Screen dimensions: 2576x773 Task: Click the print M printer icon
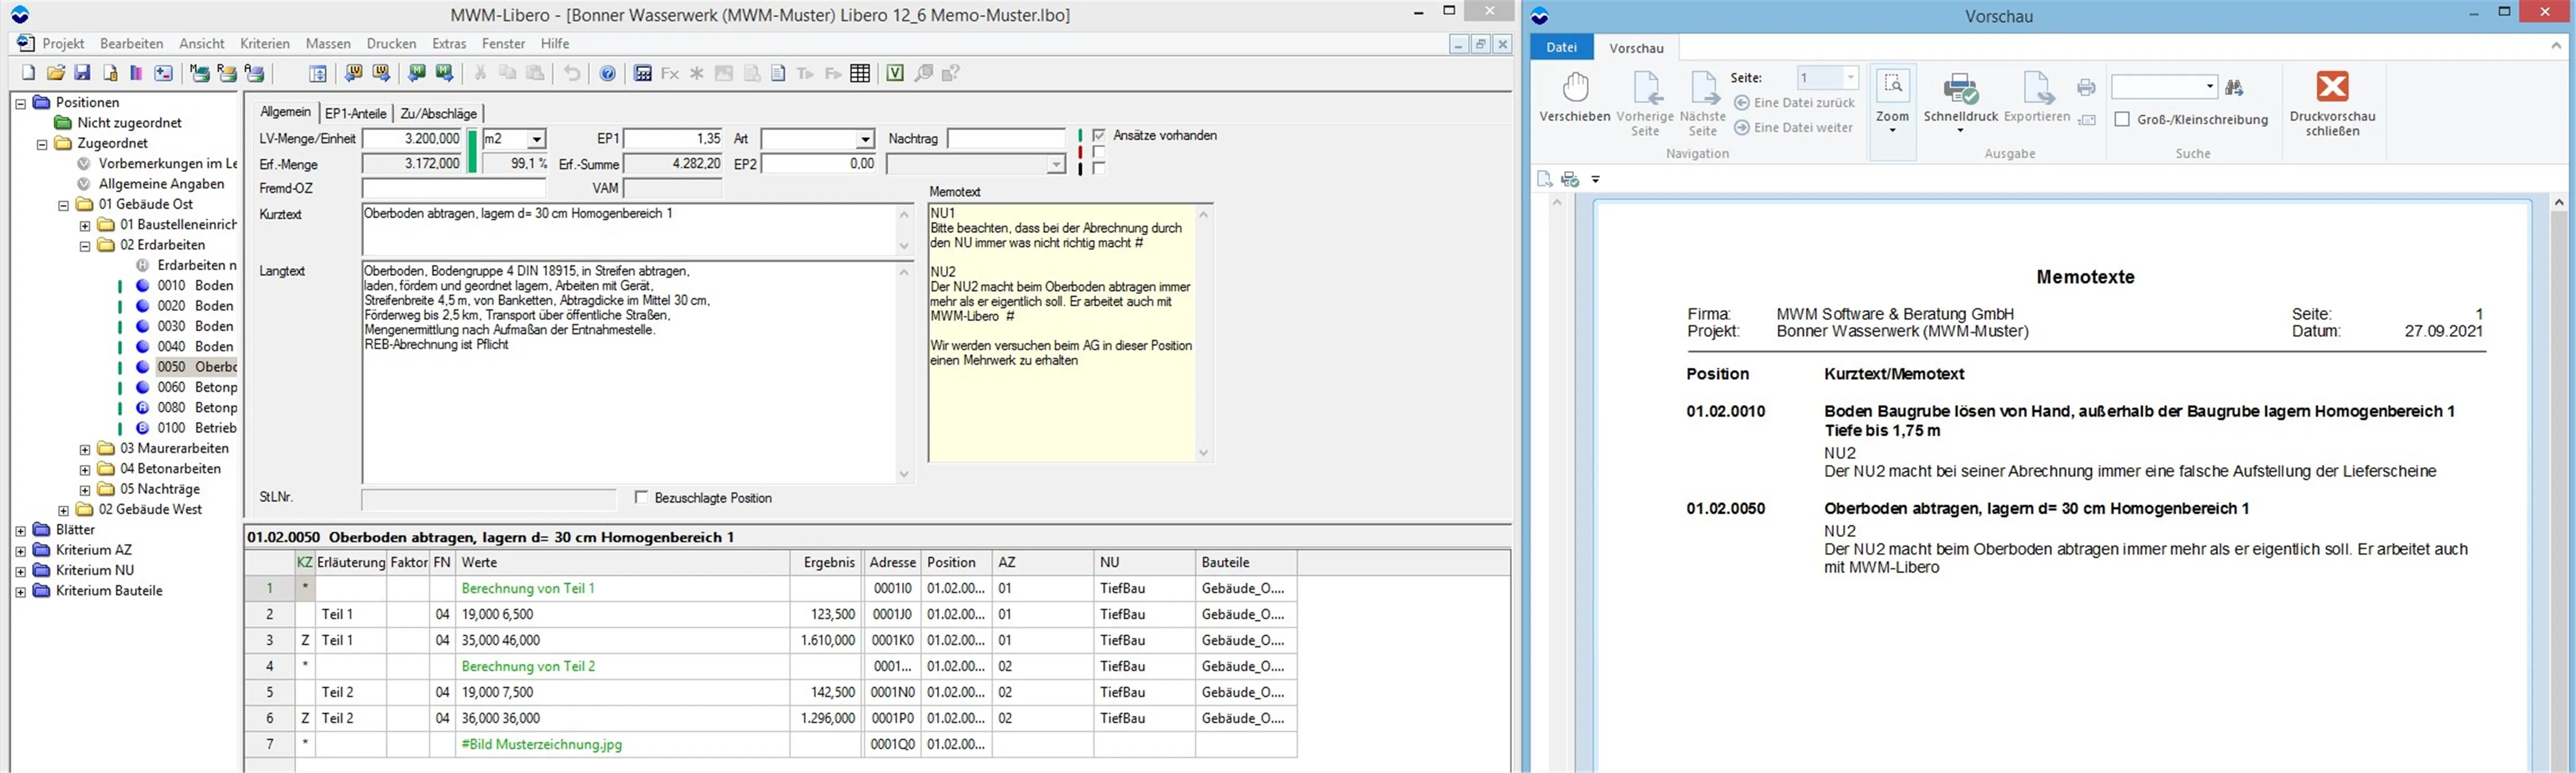200,73
